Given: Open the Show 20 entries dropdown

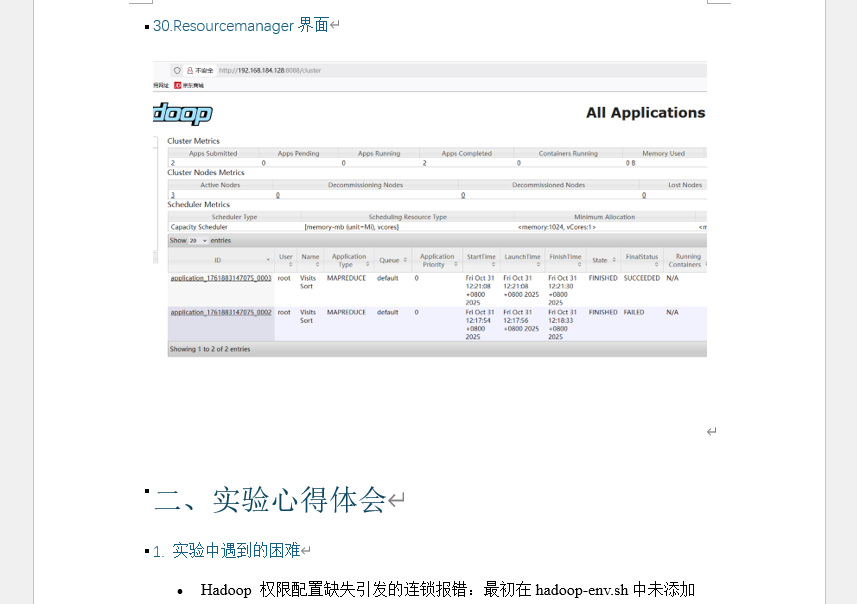Looking at the screenshot, I should click(197, 241).
